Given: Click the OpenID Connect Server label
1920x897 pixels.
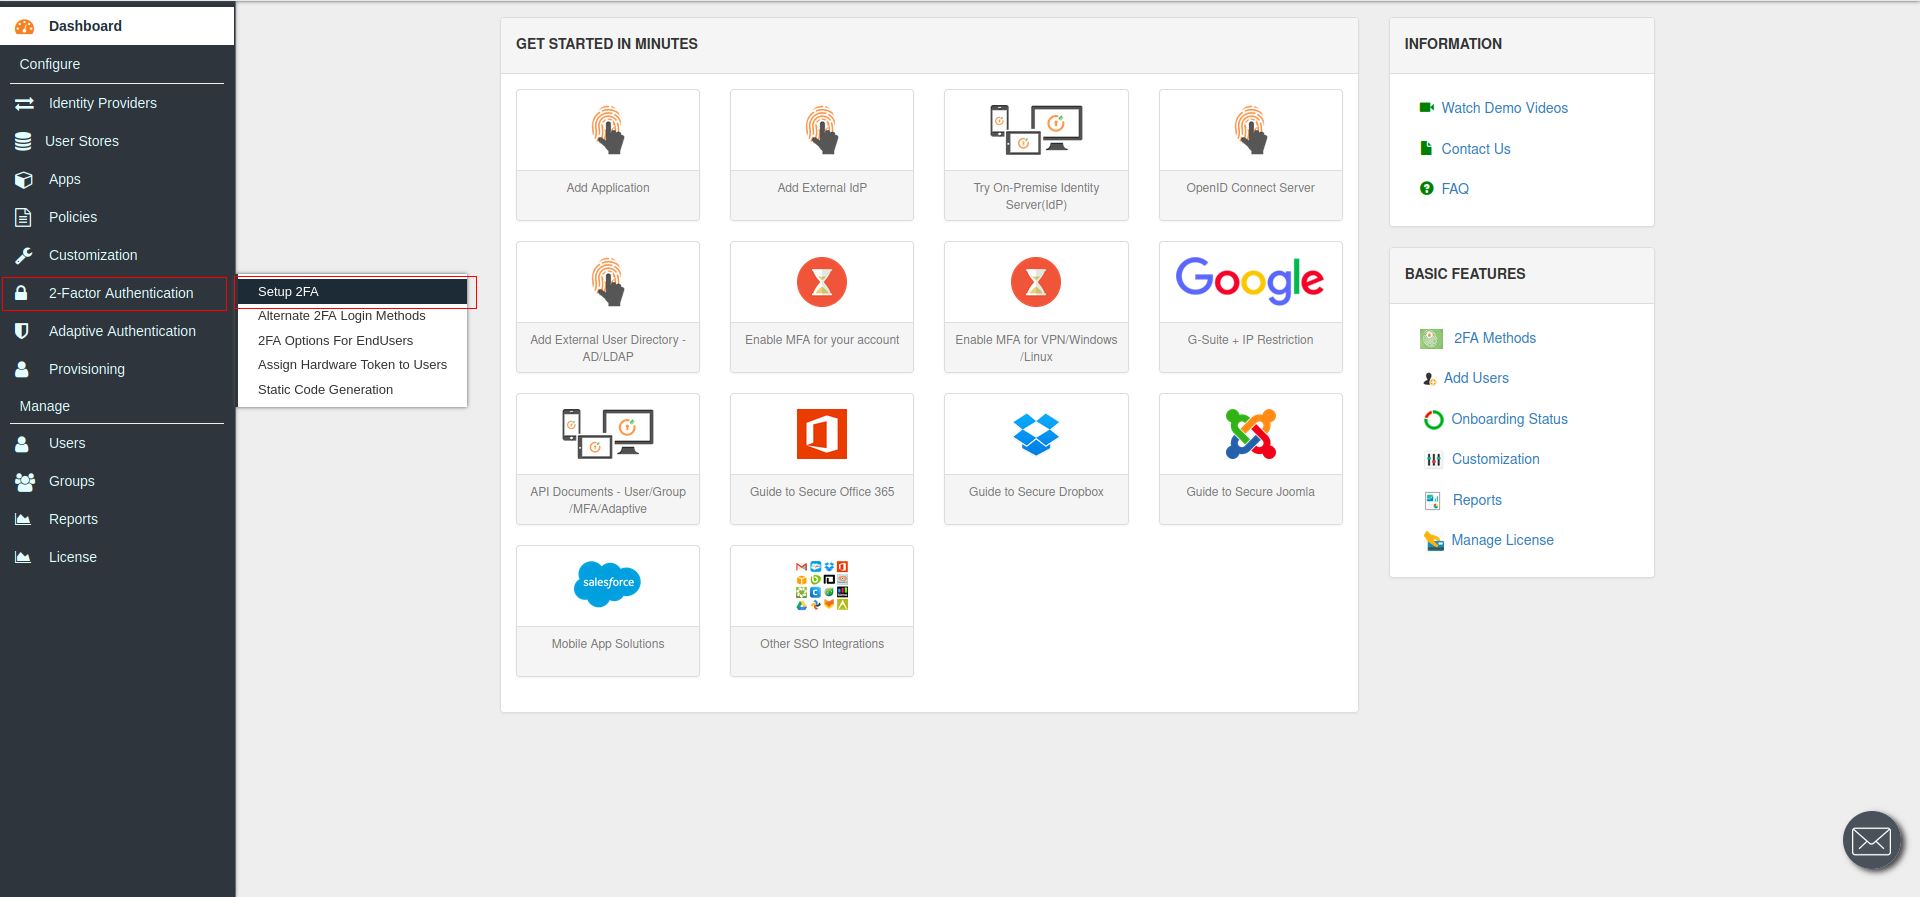Looking at the screenshot, I should coord(1250,188).
